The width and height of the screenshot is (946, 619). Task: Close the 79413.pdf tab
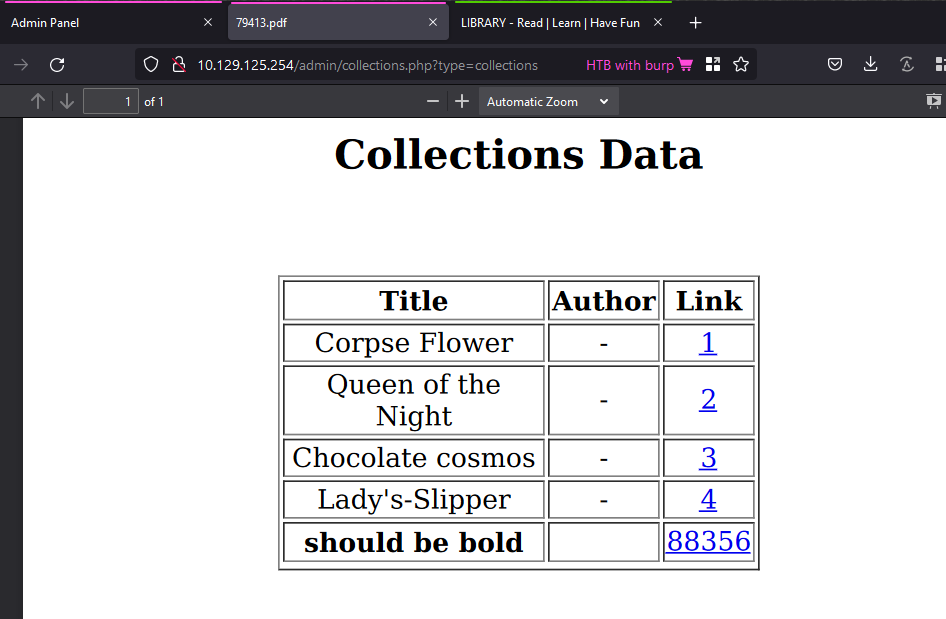[433, 22]
